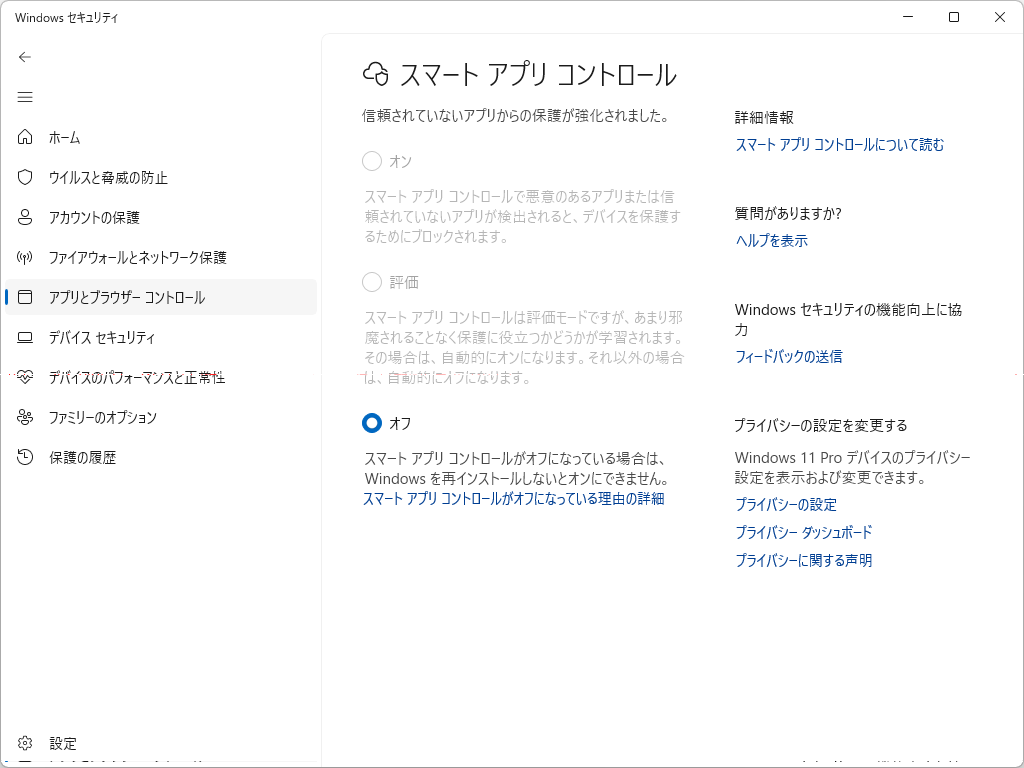Select the 評価 radio button
1024x768 pixels.
pos(372,282)
